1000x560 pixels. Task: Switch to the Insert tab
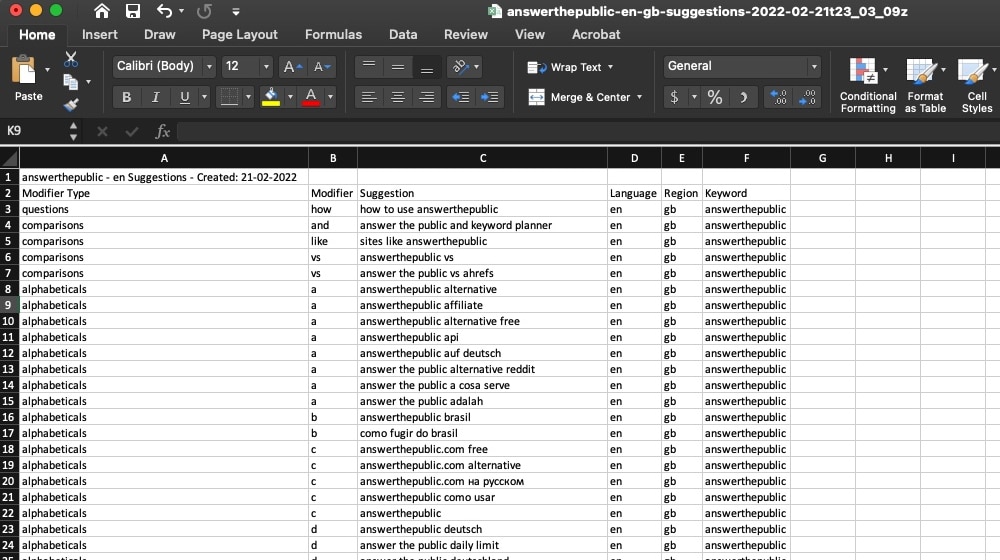(99, 34)
